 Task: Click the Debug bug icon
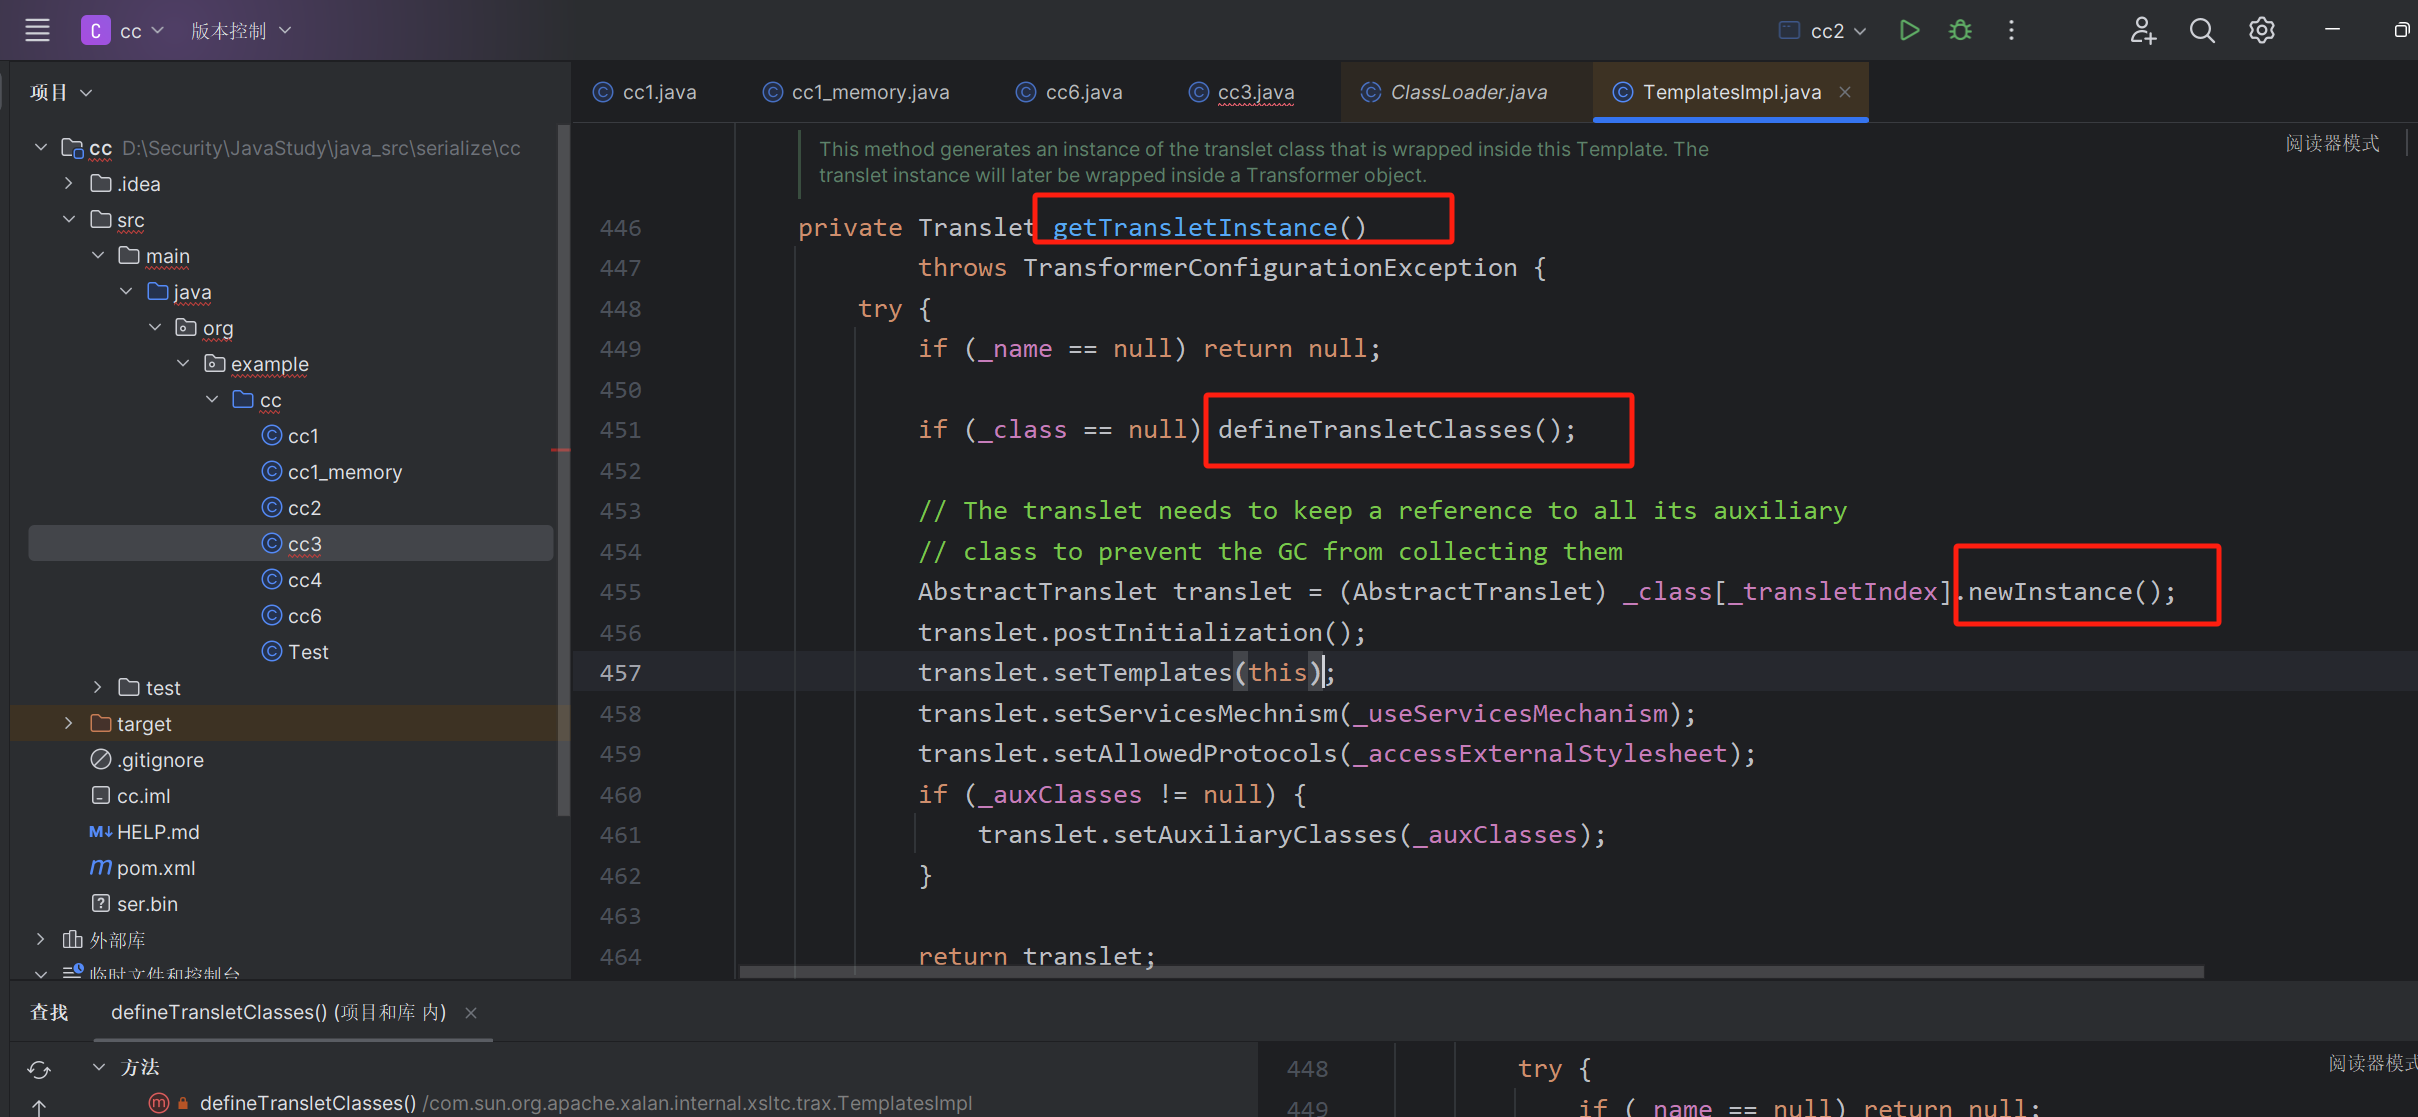1960,30
